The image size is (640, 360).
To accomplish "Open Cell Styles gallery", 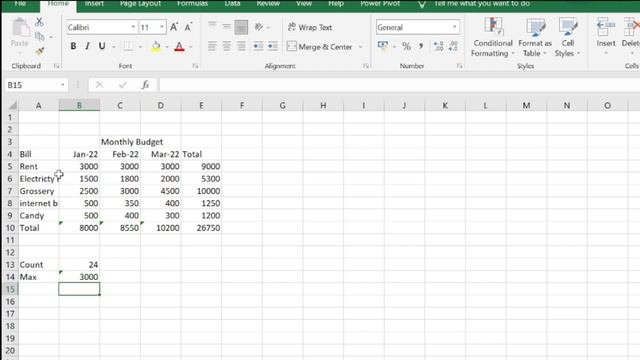I will pos(567,37).
